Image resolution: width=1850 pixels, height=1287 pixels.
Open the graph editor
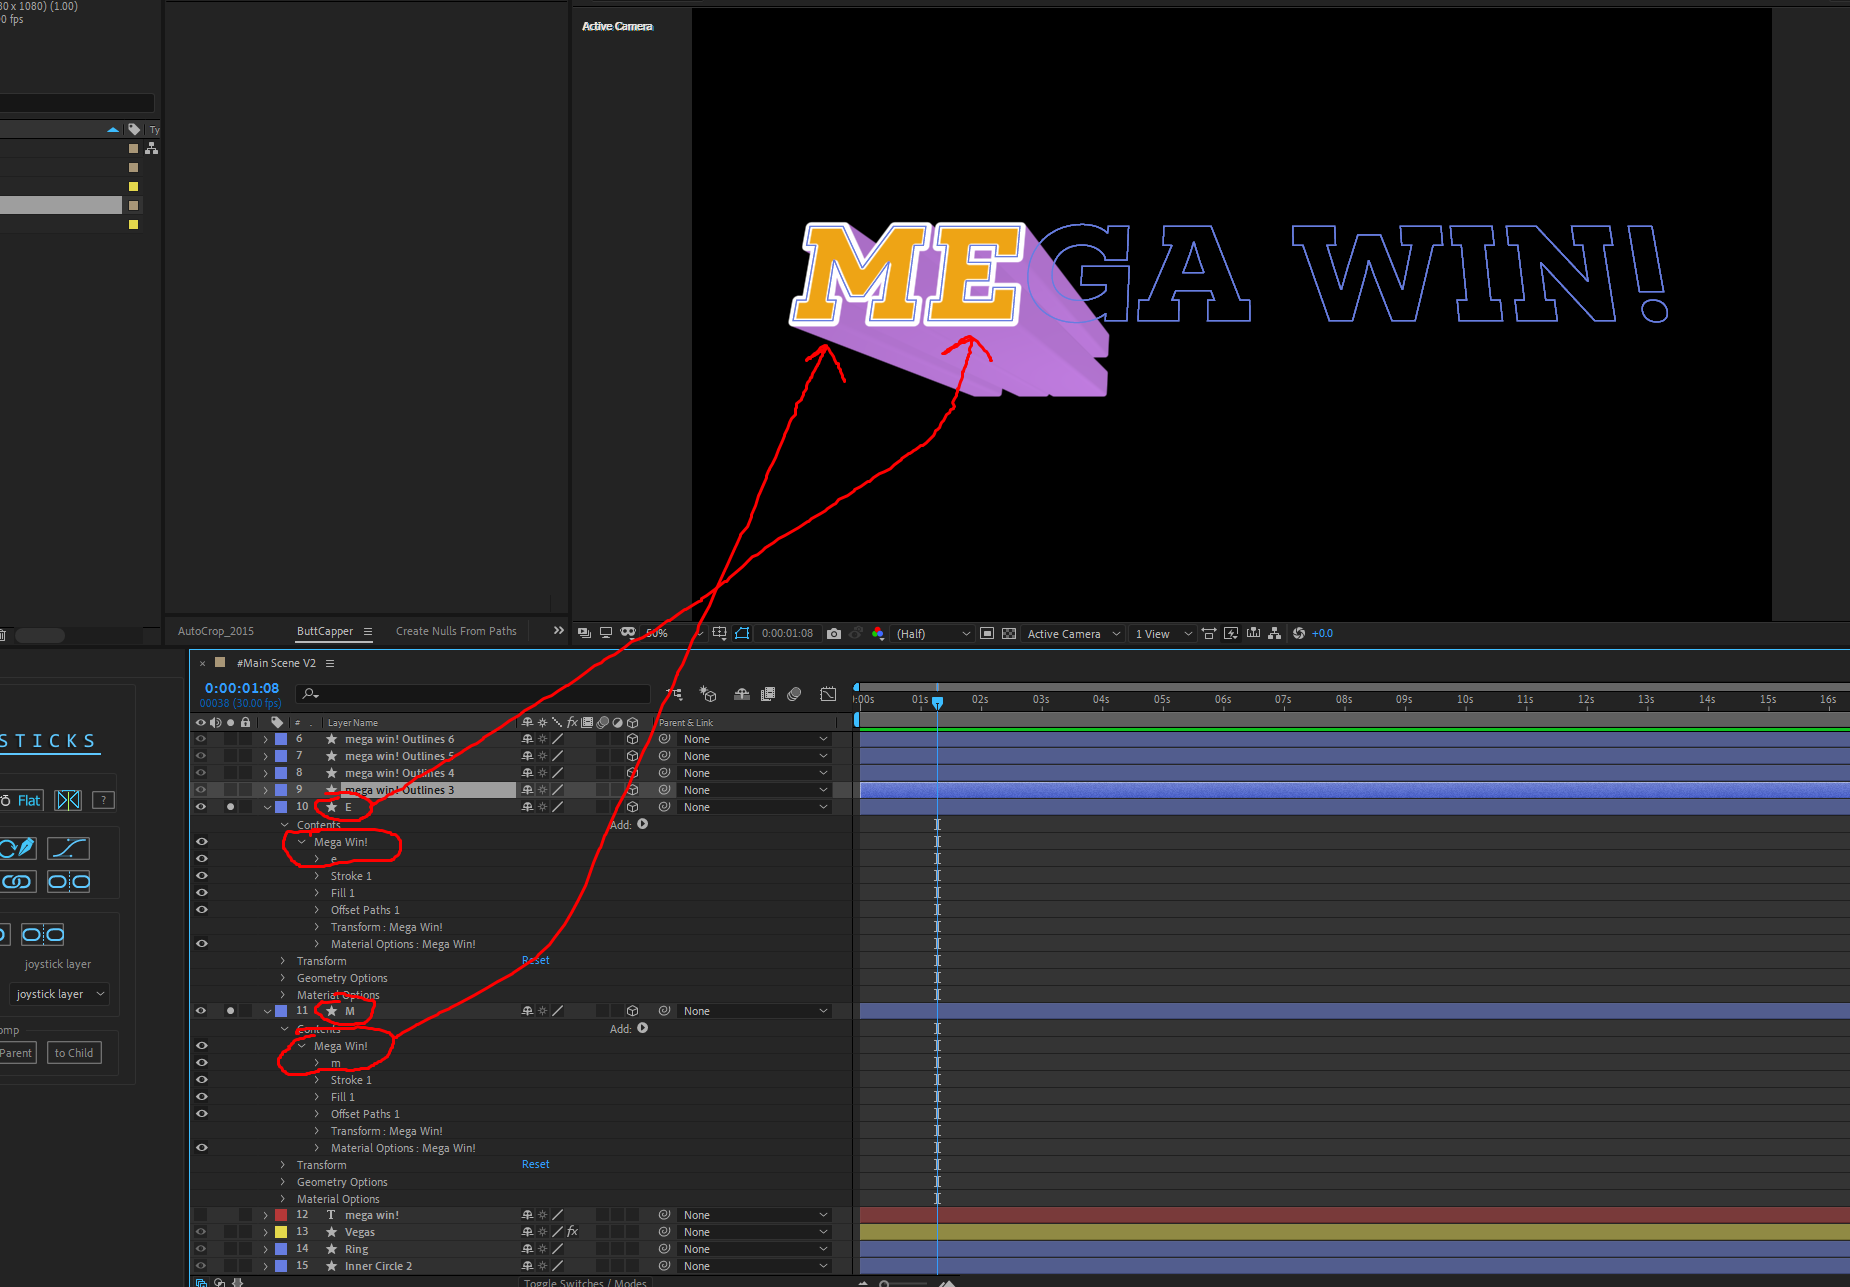click(828, 694)
